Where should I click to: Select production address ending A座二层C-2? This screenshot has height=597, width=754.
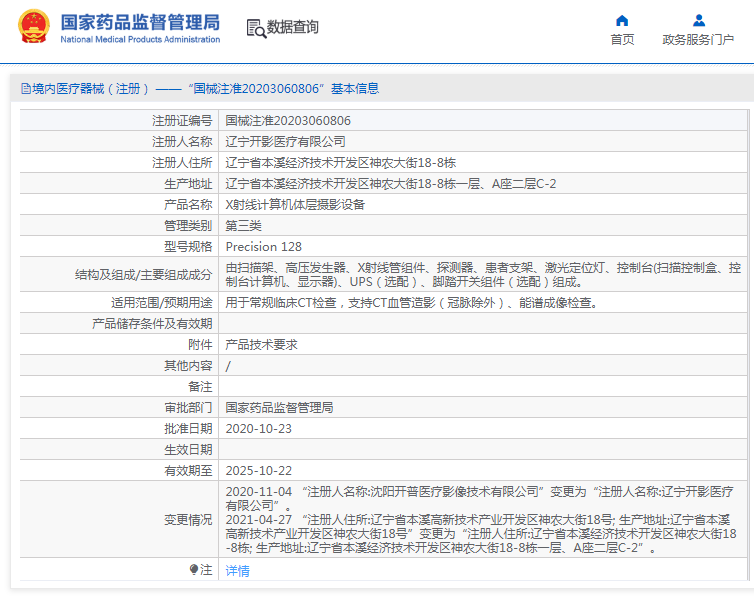coord(390,184)
